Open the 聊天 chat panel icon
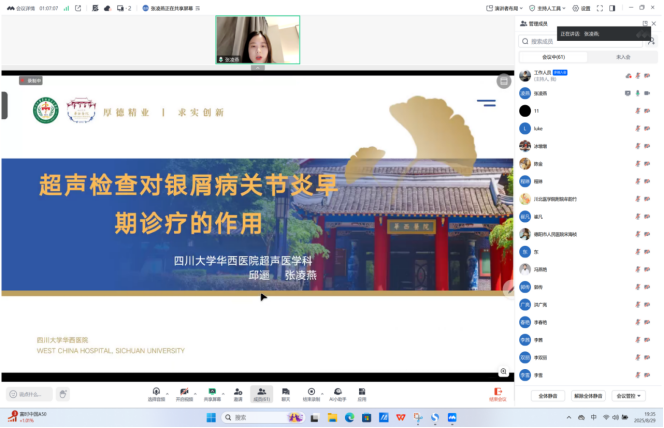 tap(285, 391)
